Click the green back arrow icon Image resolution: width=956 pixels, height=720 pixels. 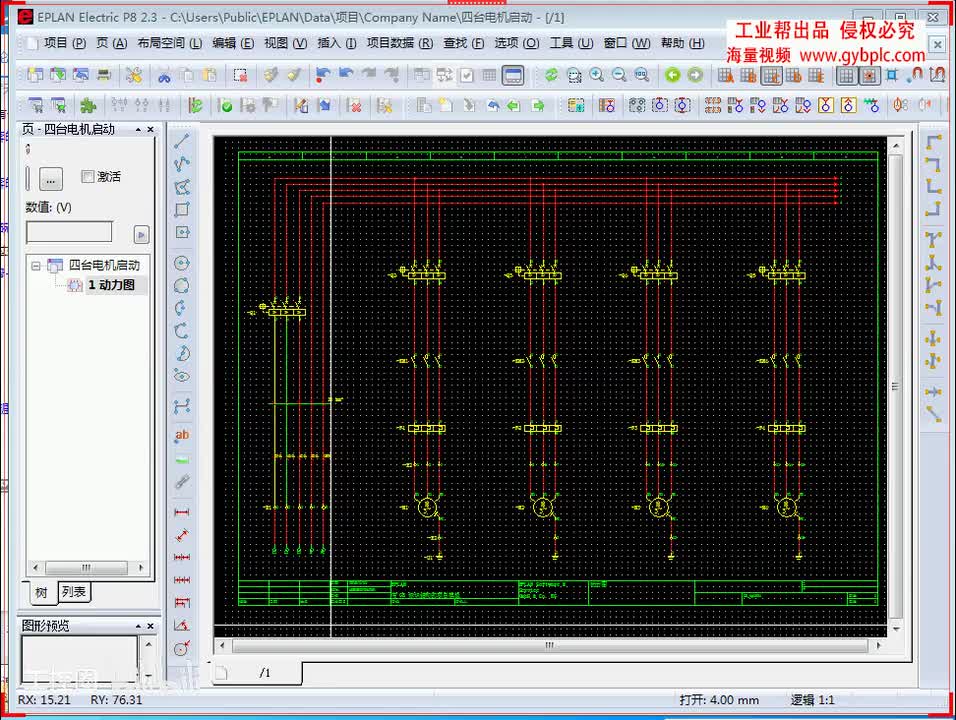[672, 75]
